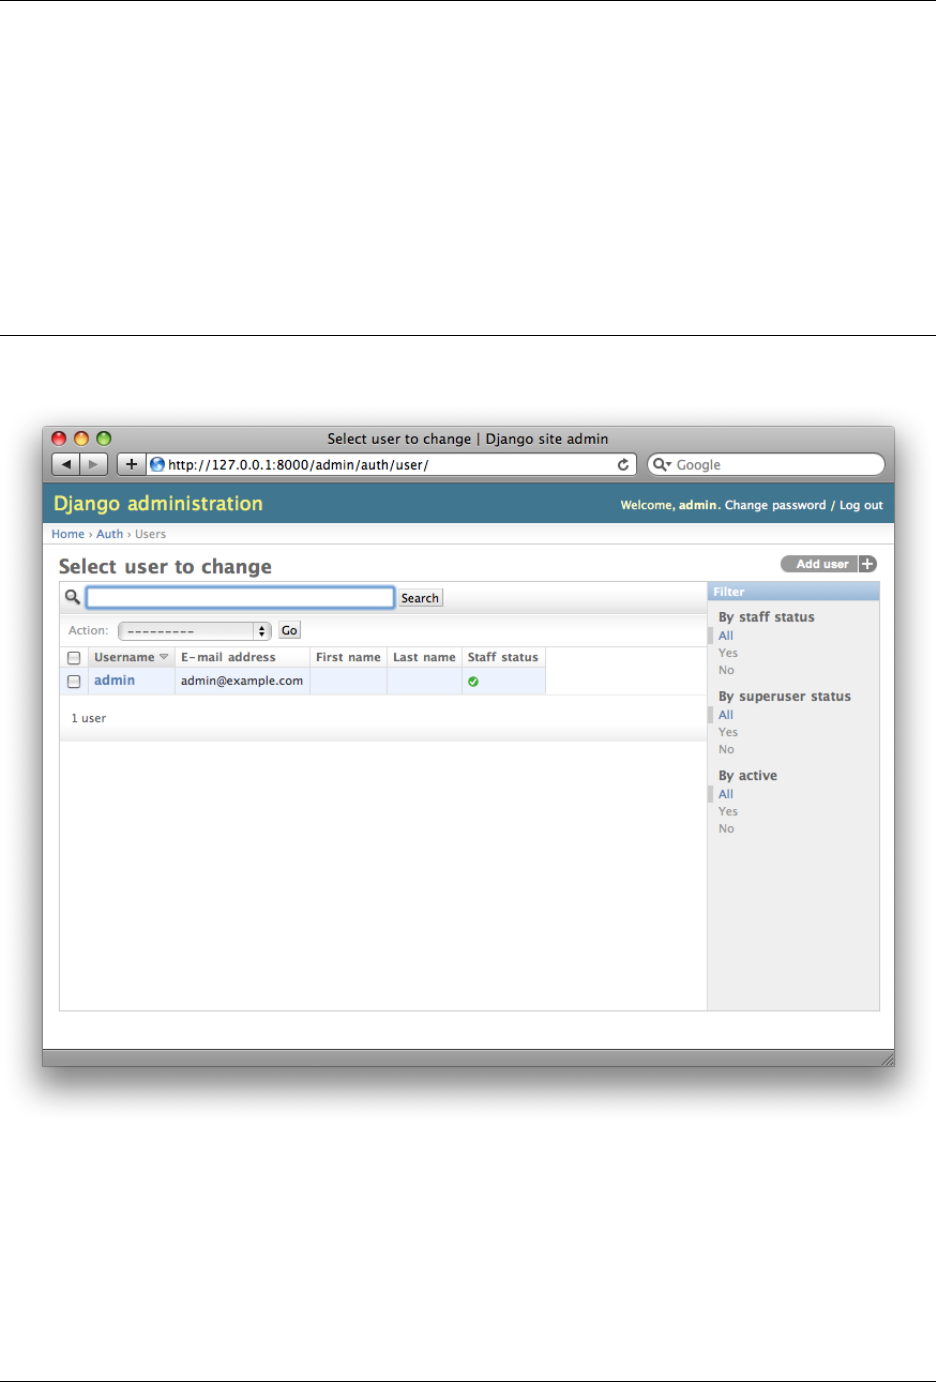Open the Home breadcrumb link

coord(68,534)
